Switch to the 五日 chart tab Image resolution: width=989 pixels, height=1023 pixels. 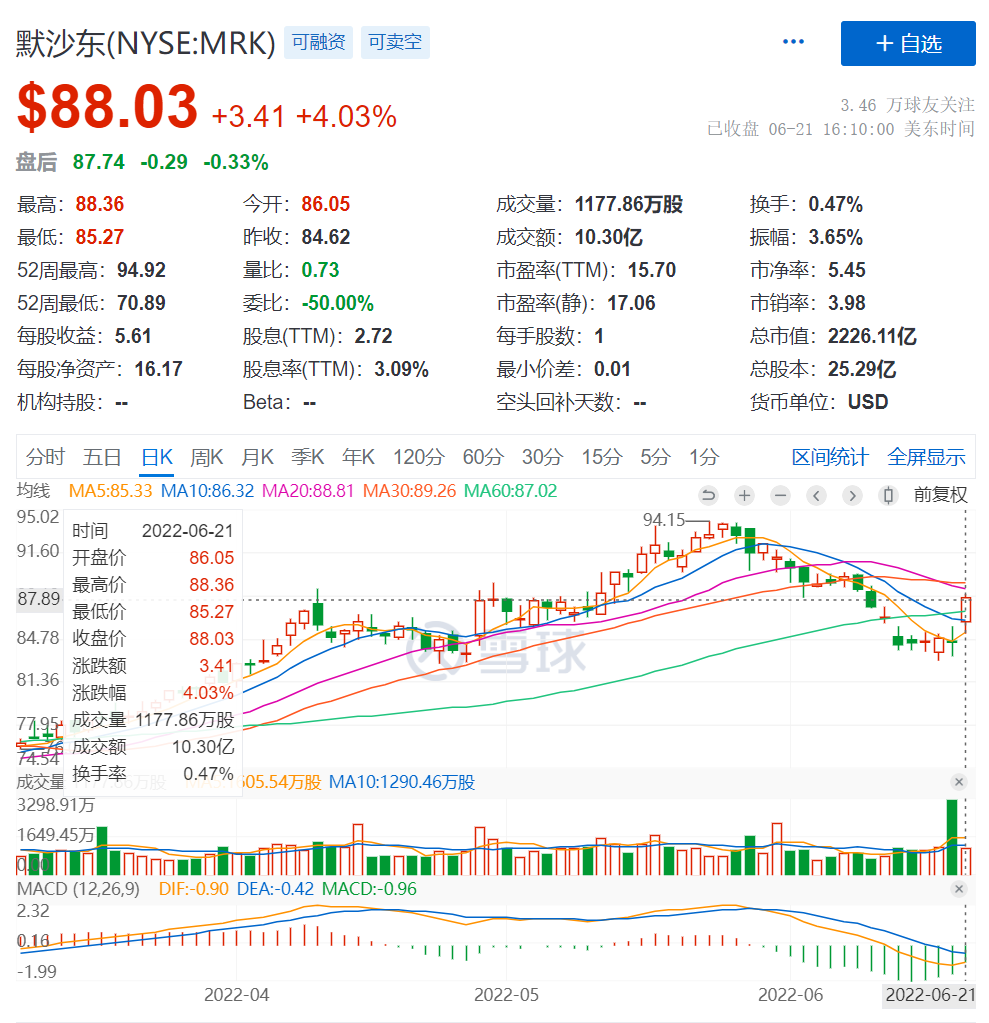102,457
